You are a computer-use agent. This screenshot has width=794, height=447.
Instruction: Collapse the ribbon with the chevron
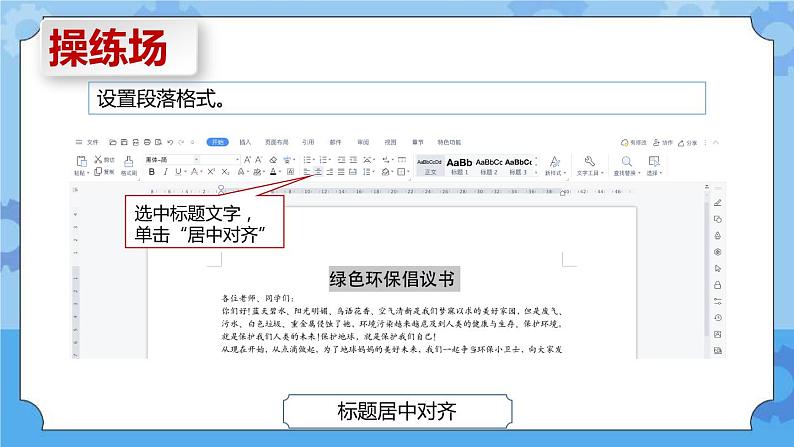pyautogui.click(x=716, y=142)
